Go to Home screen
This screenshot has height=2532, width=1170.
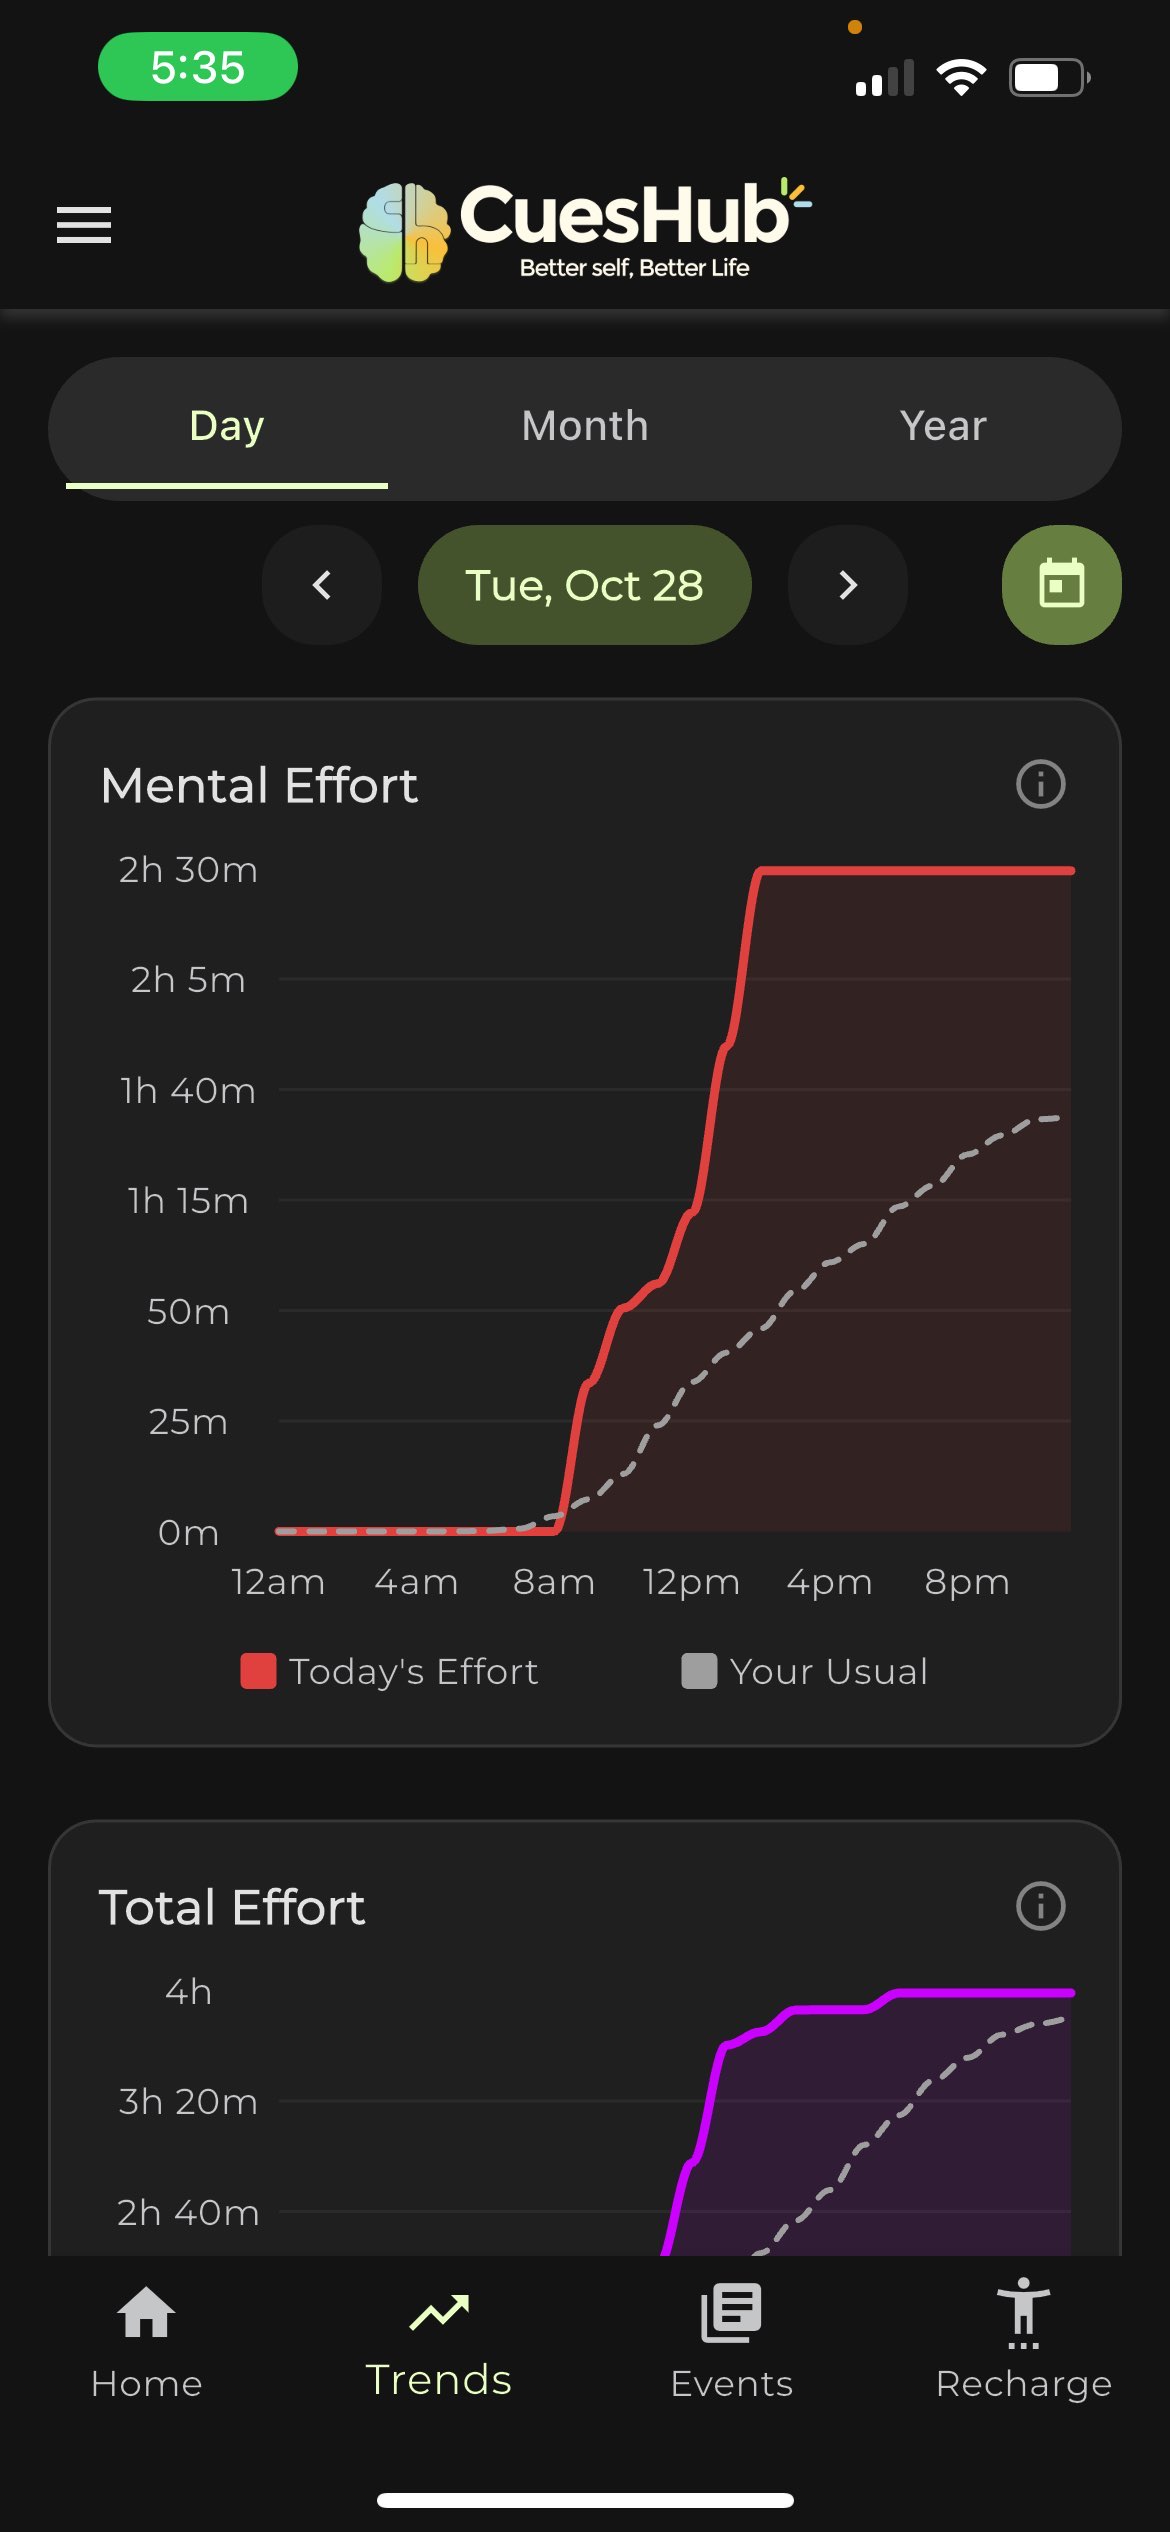[x=146, y=2340]
